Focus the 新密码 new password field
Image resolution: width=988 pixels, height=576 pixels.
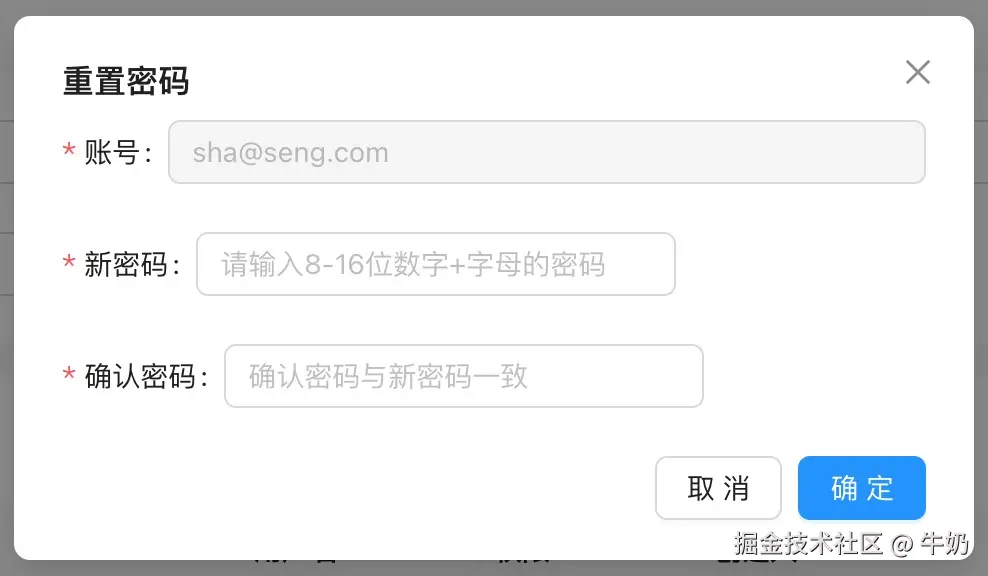point(437,264)
